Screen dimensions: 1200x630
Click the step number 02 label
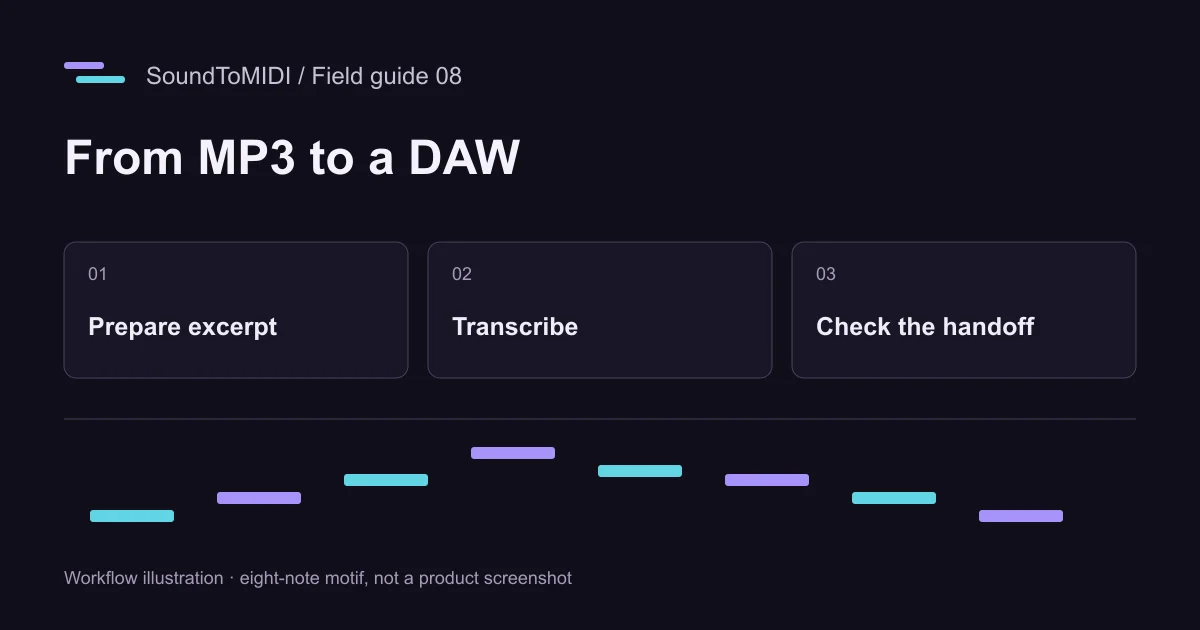click(x=461, y=274)
